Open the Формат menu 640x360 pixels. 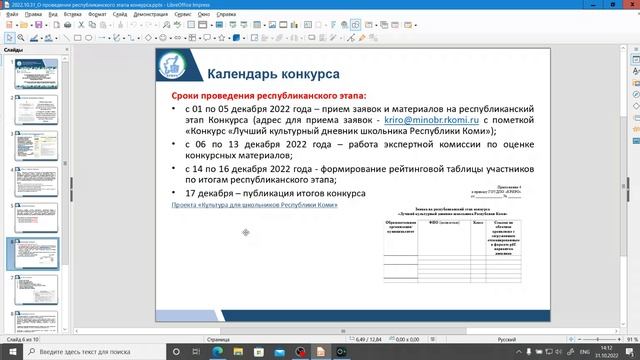[x=97, y=14]
